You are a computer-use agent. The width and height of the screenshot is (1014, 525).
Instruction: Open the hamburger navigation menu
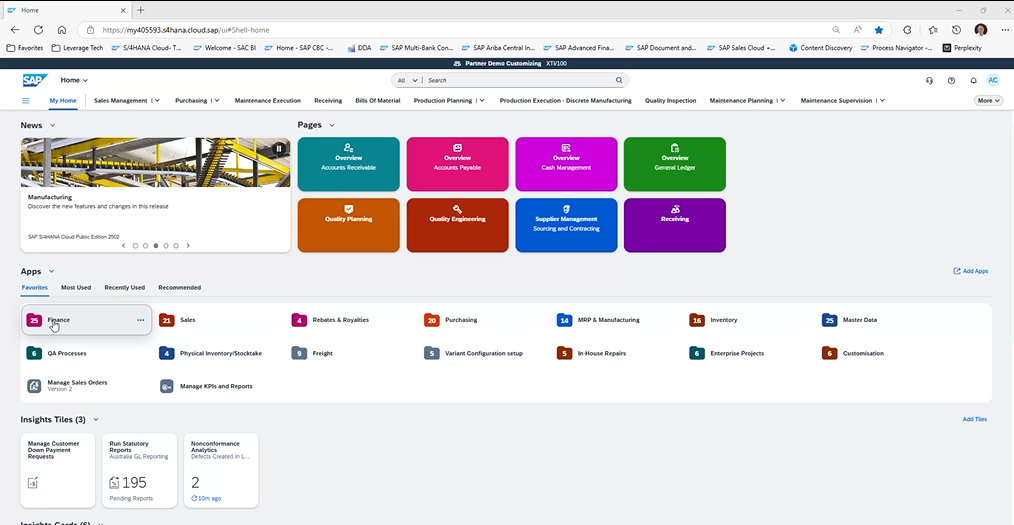pos(26,101)
